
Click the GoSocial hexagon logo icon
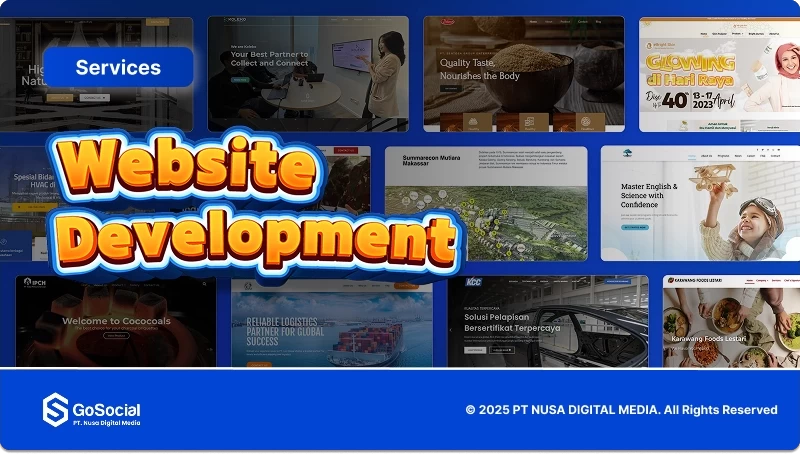(x=55, y=410)
